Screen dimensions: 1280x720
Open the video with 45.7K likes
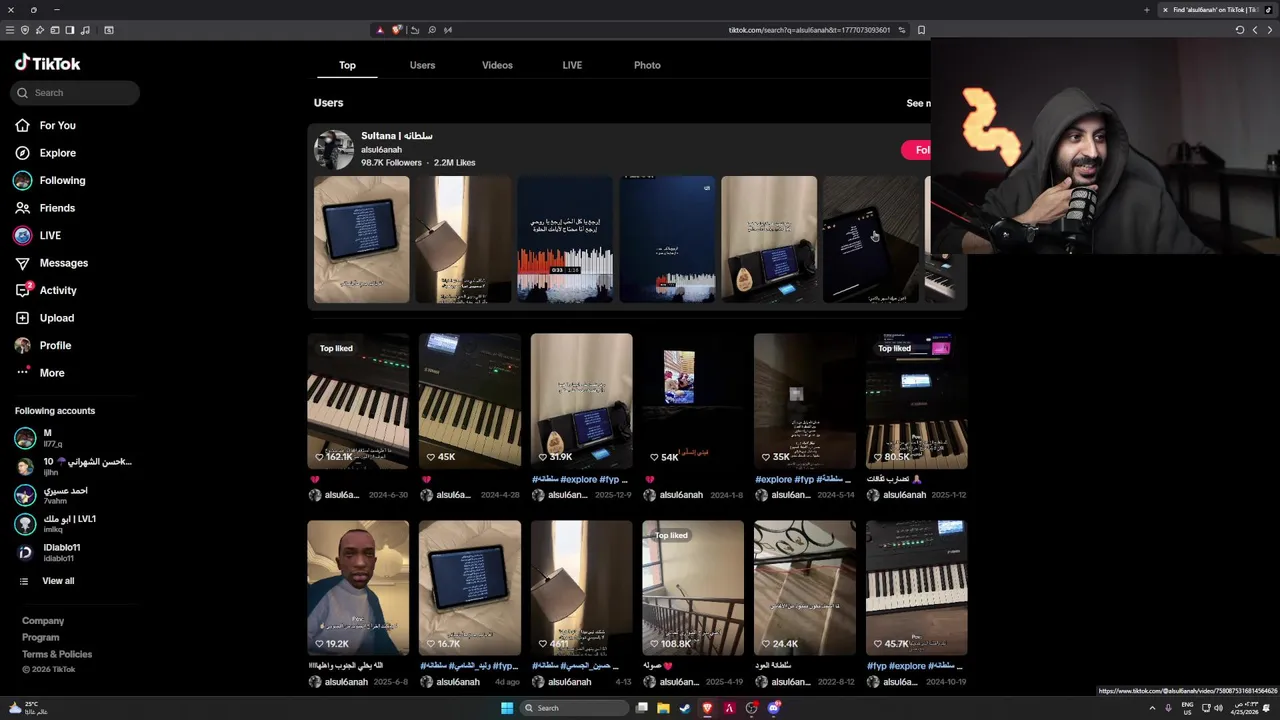pyautogui.click(x=916, y=588)
